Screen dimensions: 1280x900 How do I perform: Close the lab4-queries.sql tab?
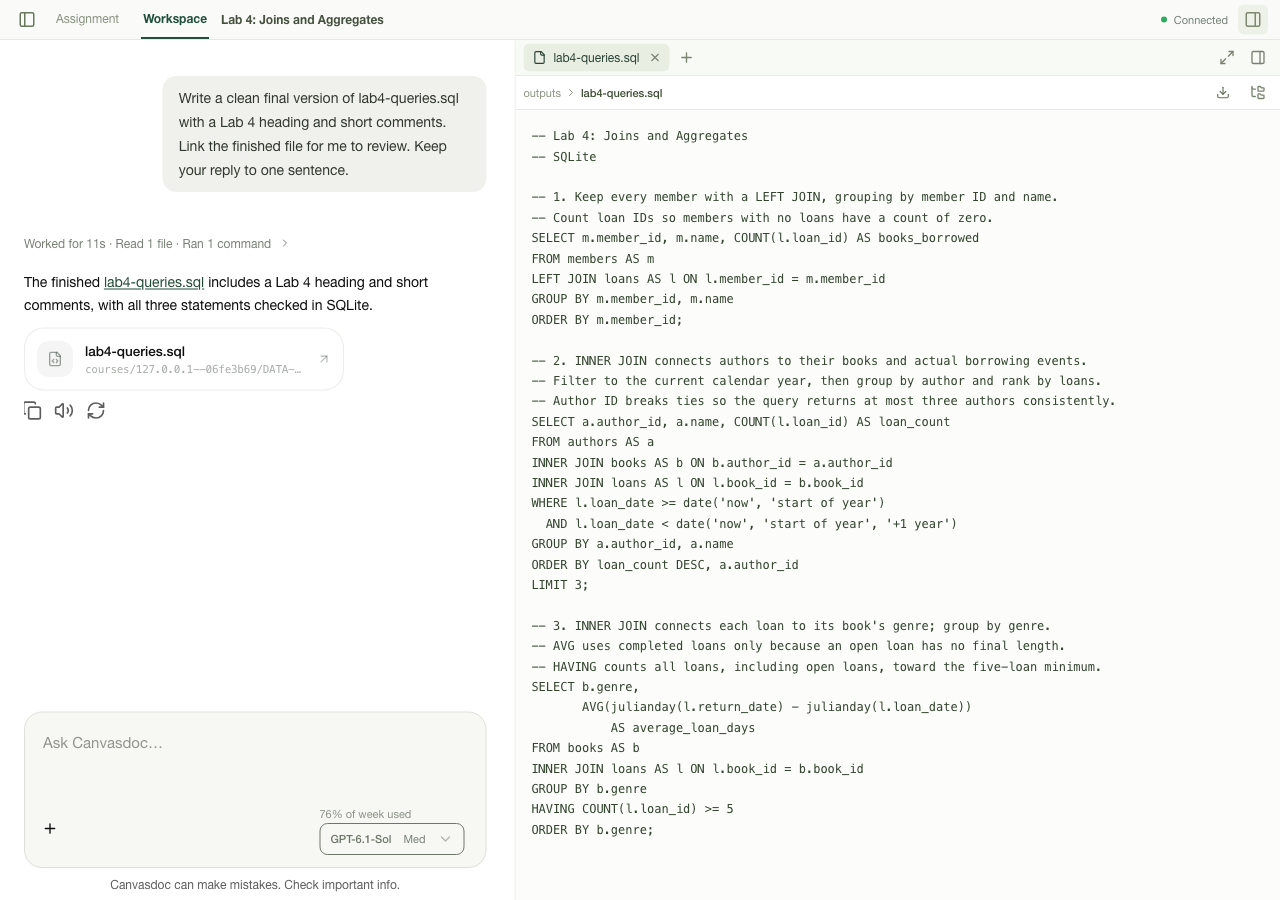(655, 58)
